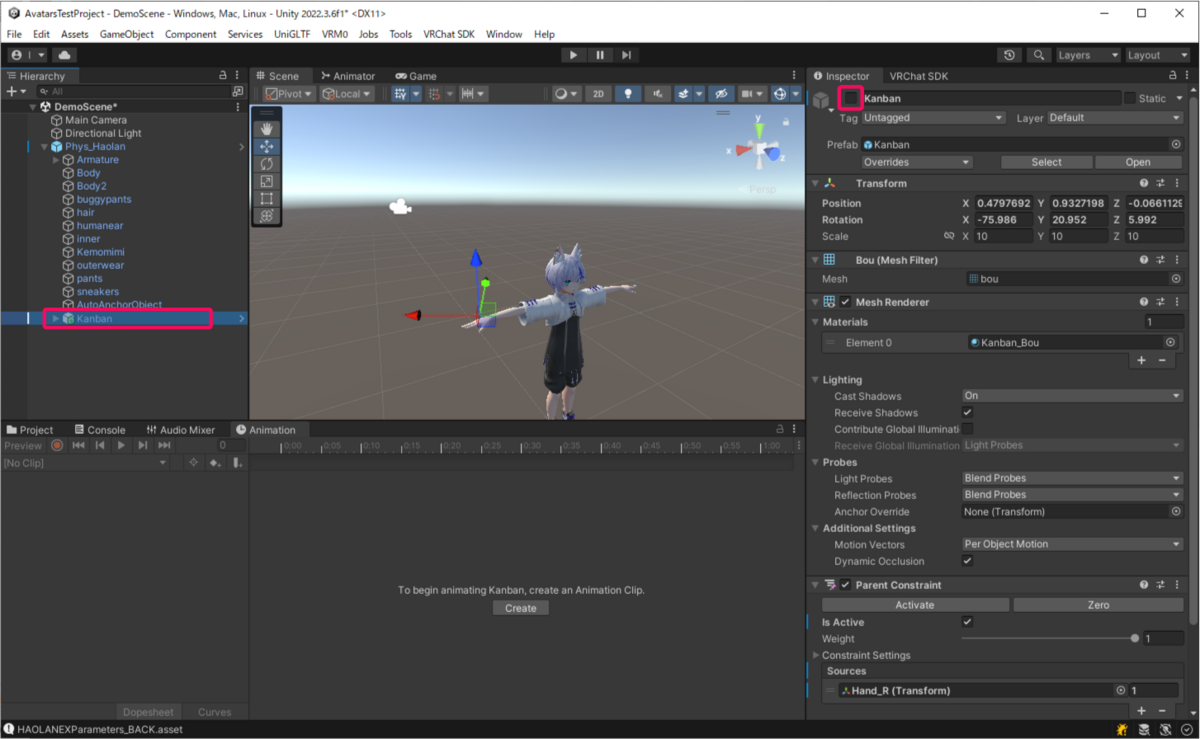Viewport: 1200px width, 739px height.
Task: Expand the Armature tree item
Action: [x=56, y=160]
